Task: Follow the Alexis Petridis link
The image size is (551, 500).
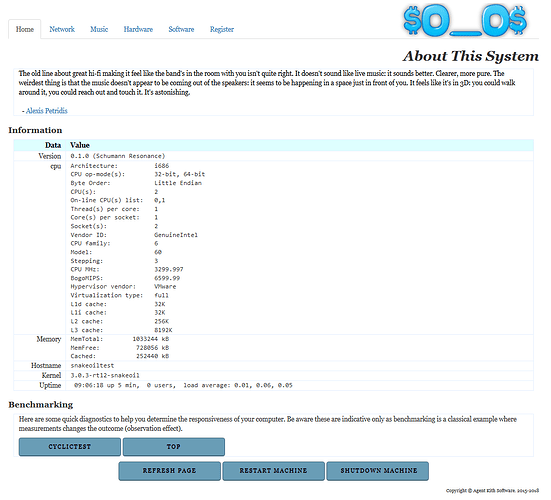Action: (47, 111)
